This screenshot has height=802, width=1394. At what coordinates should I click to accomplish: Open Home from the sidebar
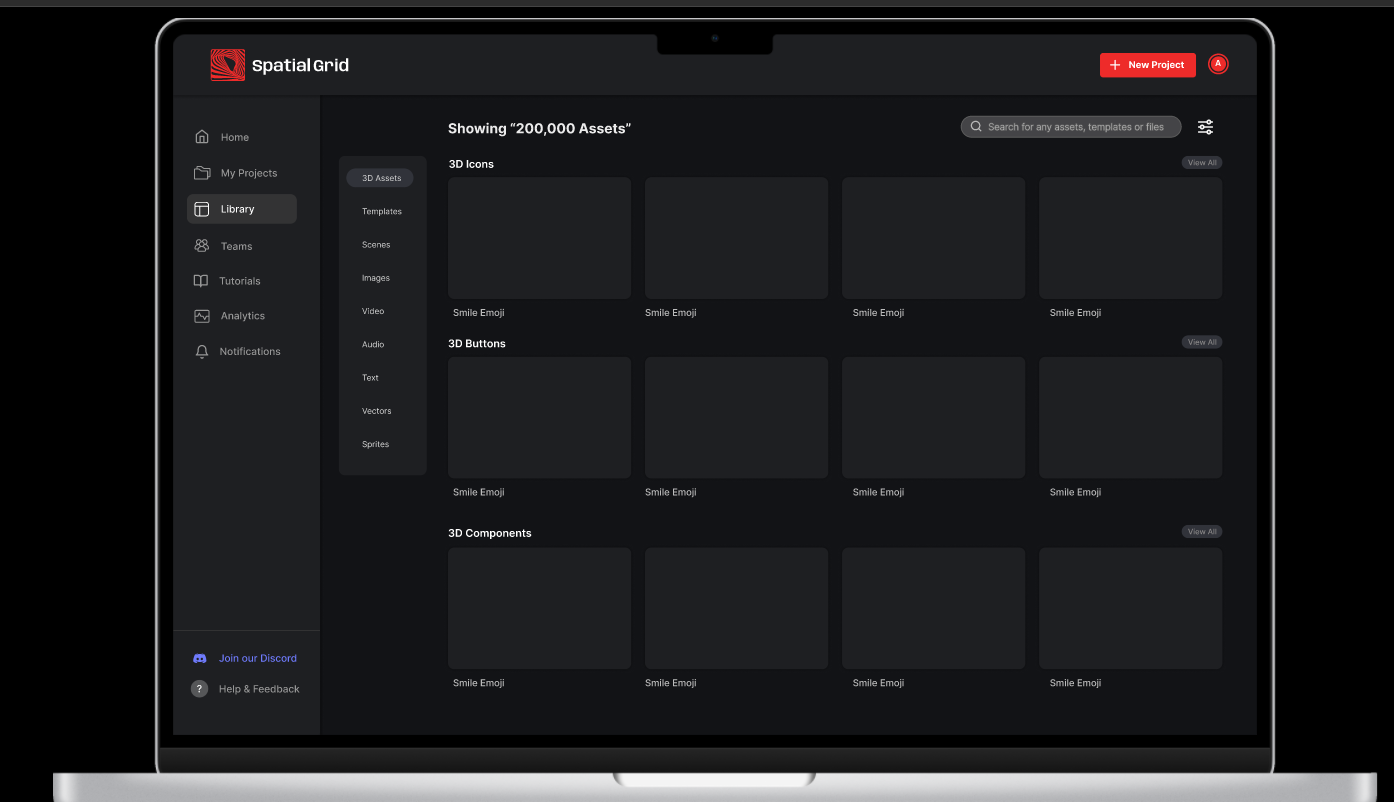click(234, 137)
